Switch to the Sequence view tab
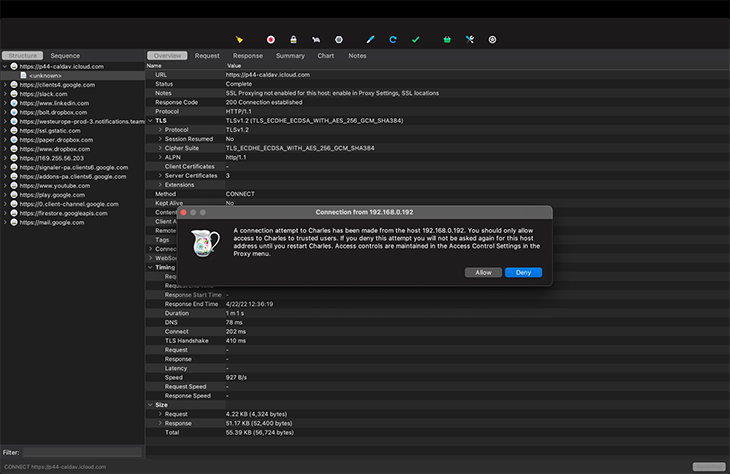 point(65,56)
